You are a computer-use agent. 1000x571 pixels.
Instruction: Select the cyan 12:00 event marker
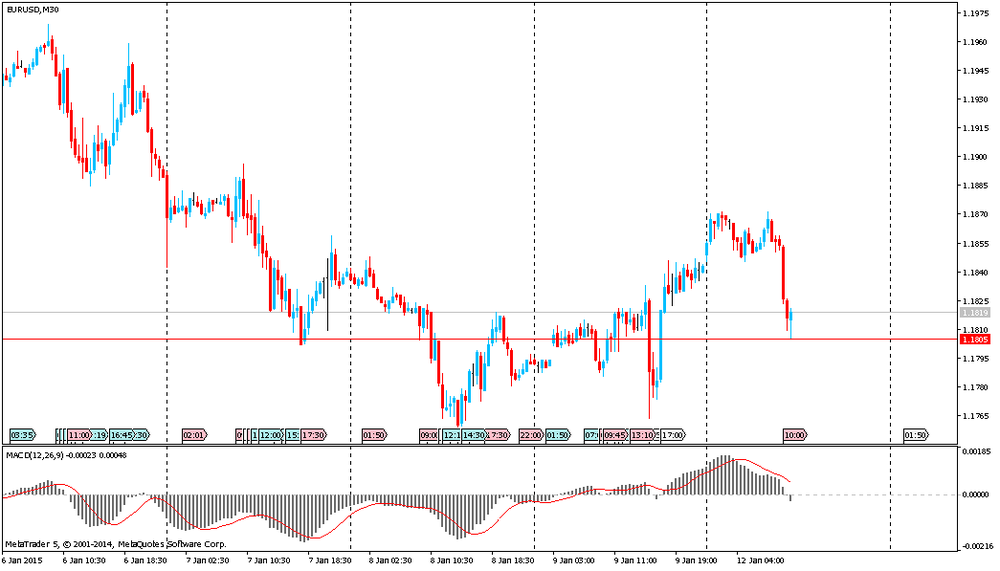270,436
